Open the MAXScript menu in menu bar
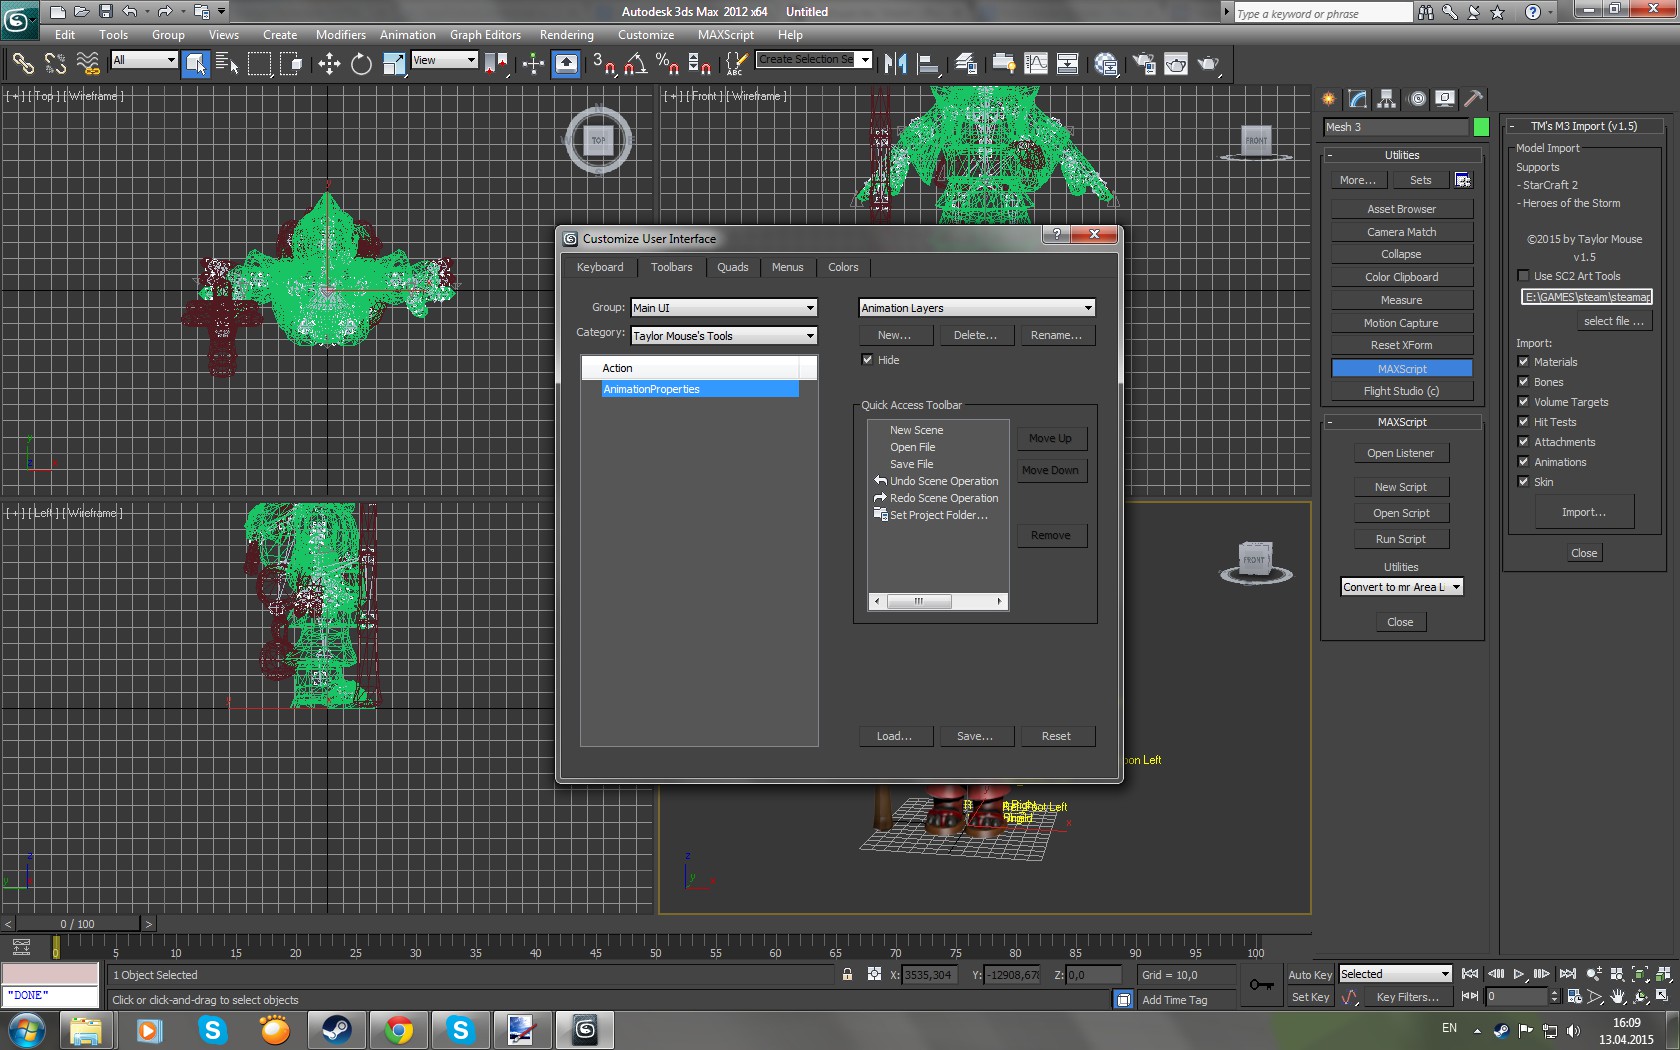This screenshot has width=1680, height=1050. tap(725, 35)
